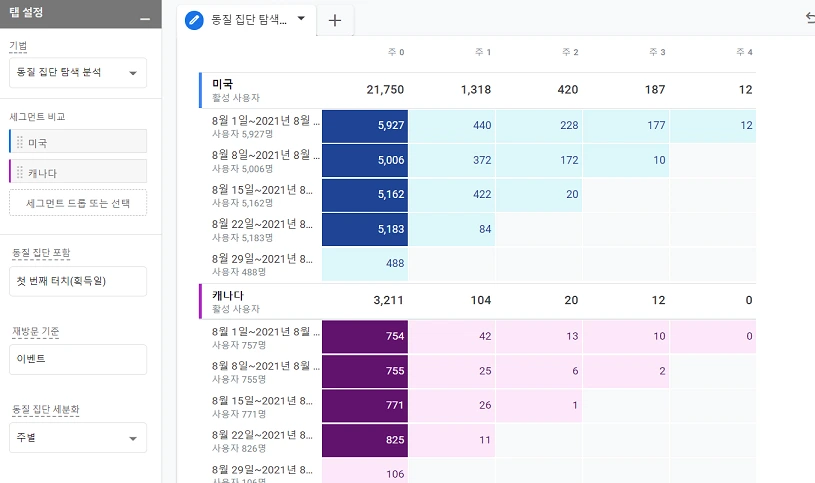Open the 기법 technique dropdown

[78, 73]
